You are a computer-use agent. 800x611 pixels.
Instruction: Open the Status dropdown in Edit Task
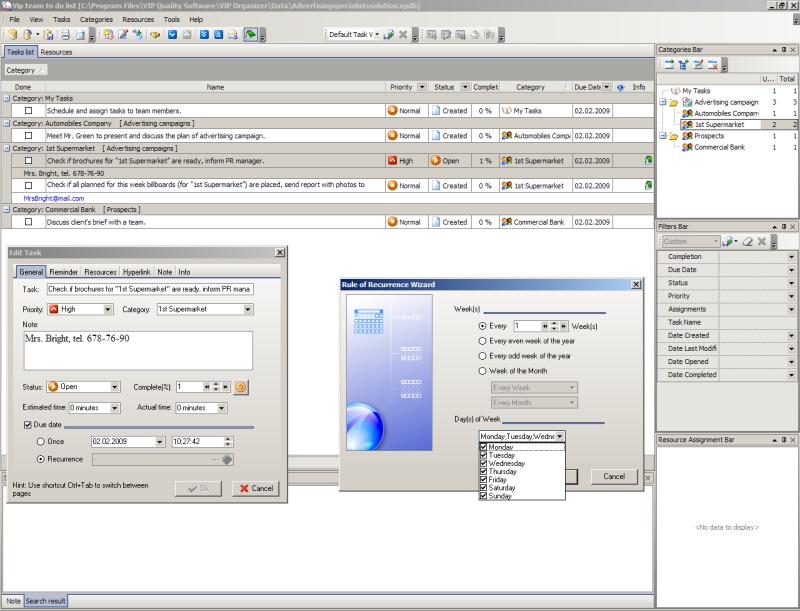pos(115,387)
